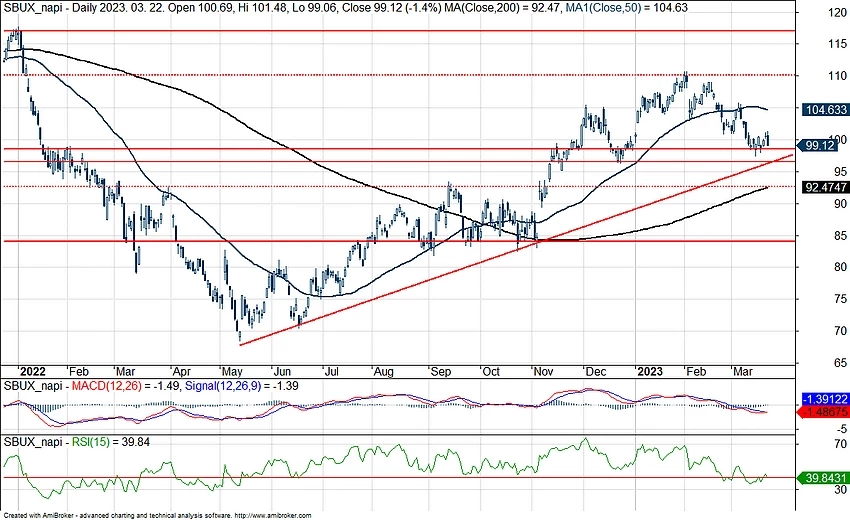The width and height of the screenshot is (850, 520).
Task: Click the 2023 year label on time axis
Action: [650, 371]
